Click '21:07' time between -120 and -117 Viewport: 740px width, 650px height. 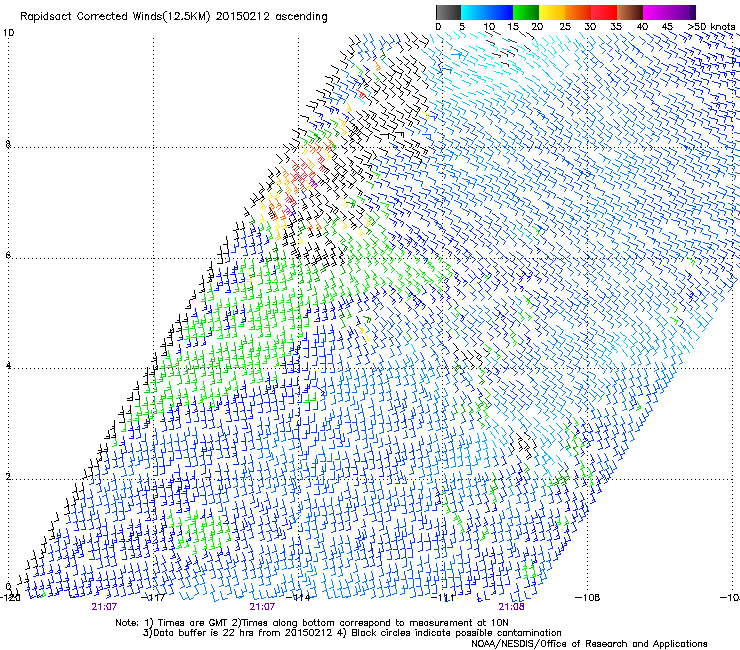[x=104, y=607]
